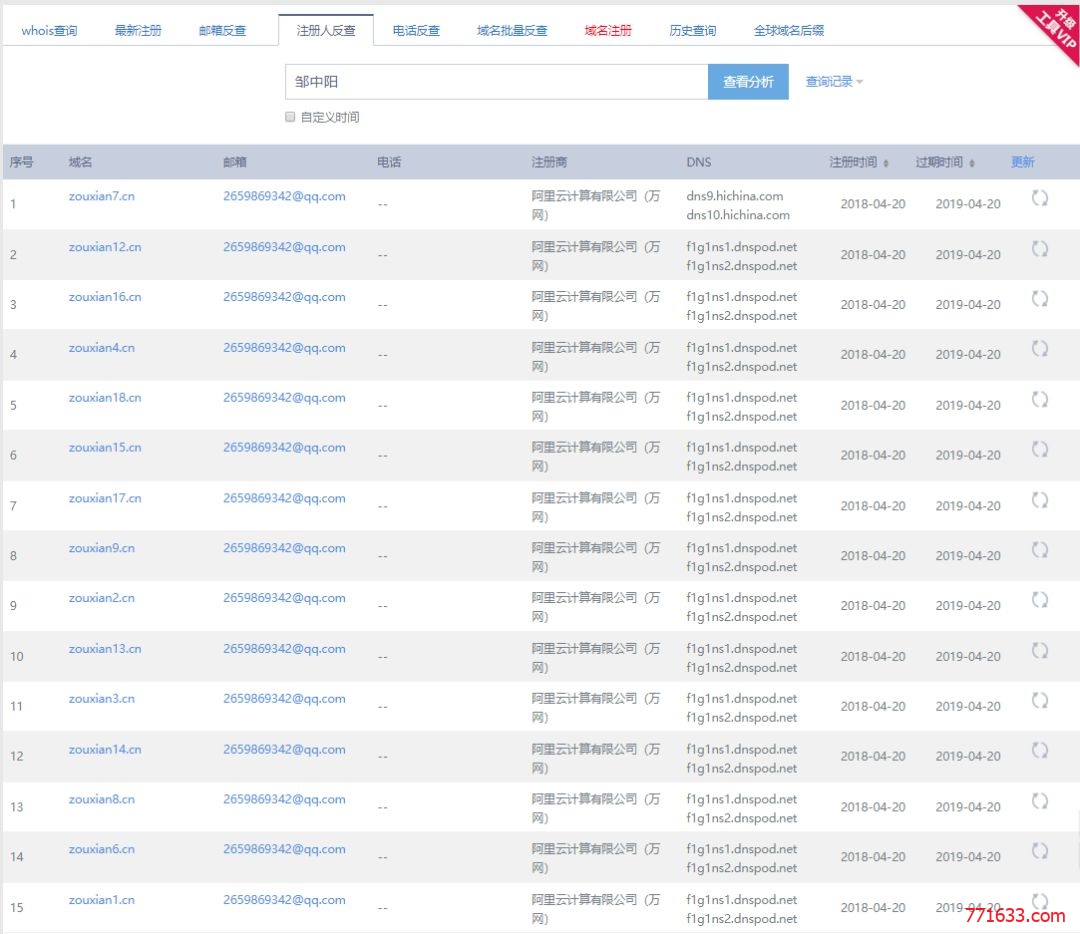This screenshot has height=934, width=1080.
Task: Sort by 过期时间 column arrows
Action: click(x=972, y=163)
